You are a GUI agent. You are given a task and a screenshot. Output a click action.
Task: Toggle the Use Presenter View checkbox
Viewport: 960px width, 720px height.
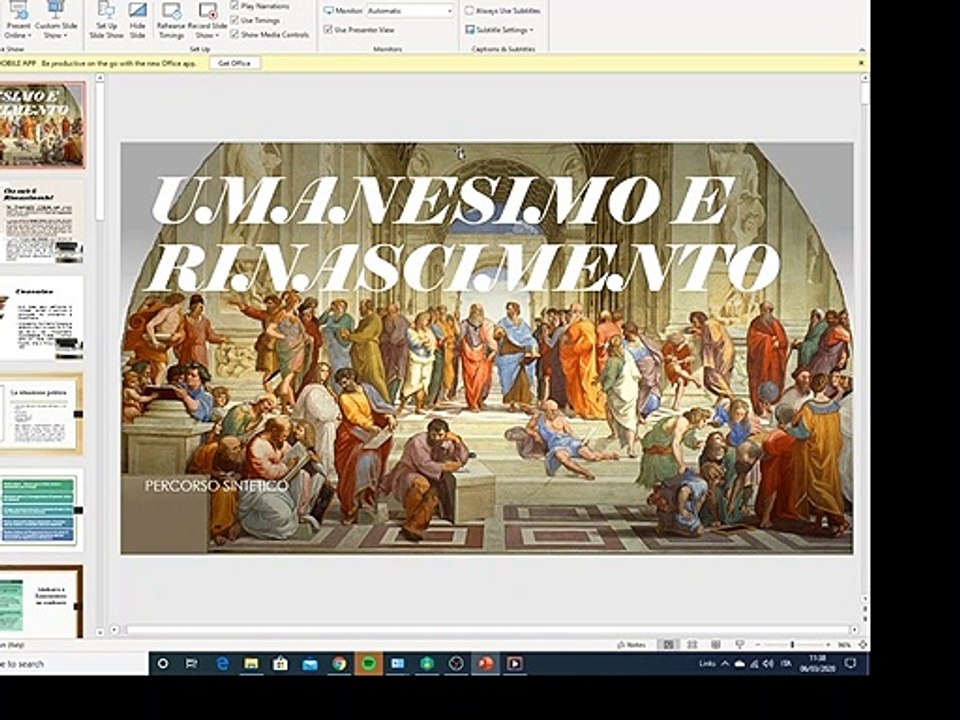coord(328,29)
